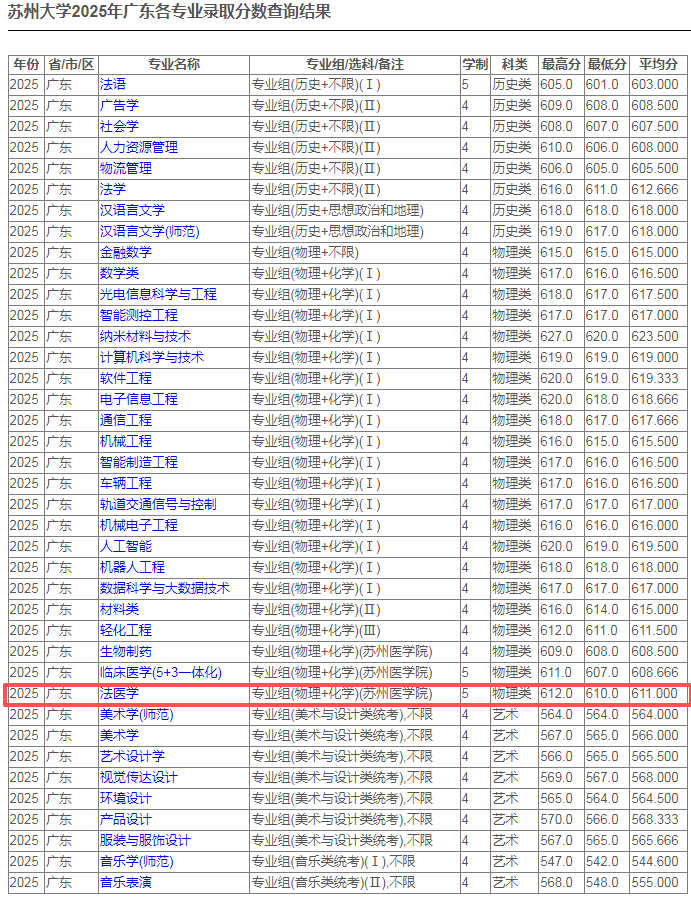This screenshot has width=691, height=897.
Task: Click the 平均分 column header
Action: point(659,64)
